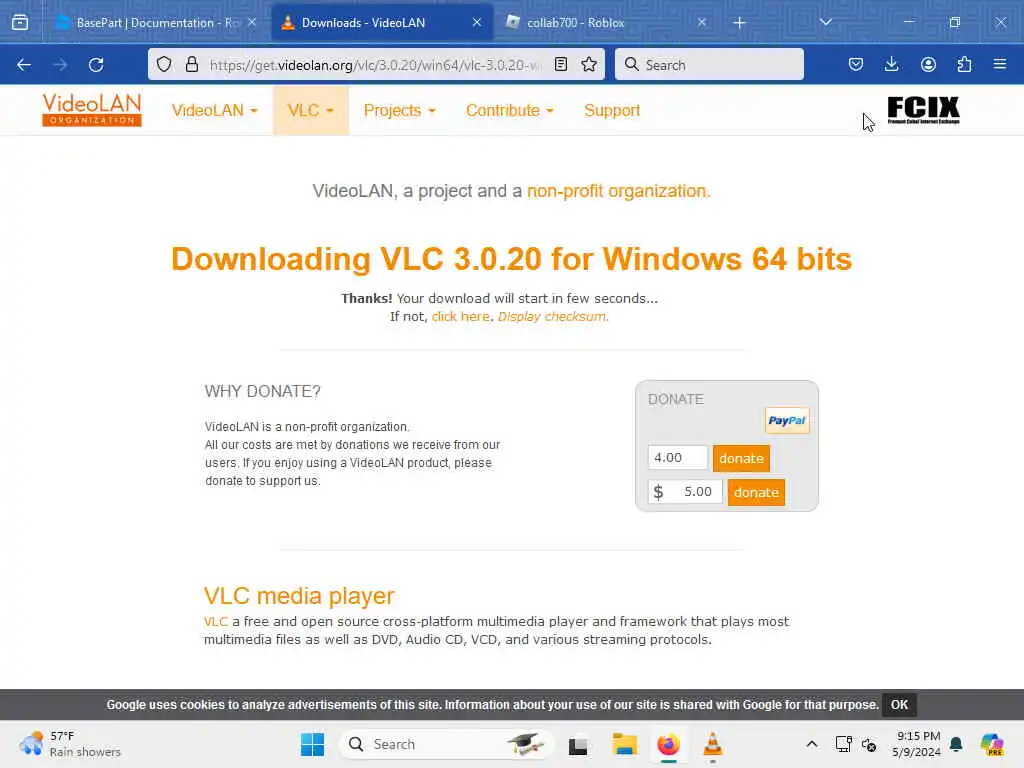Close the Downloads - VideoLAN tab

click(x=477, y=22)
